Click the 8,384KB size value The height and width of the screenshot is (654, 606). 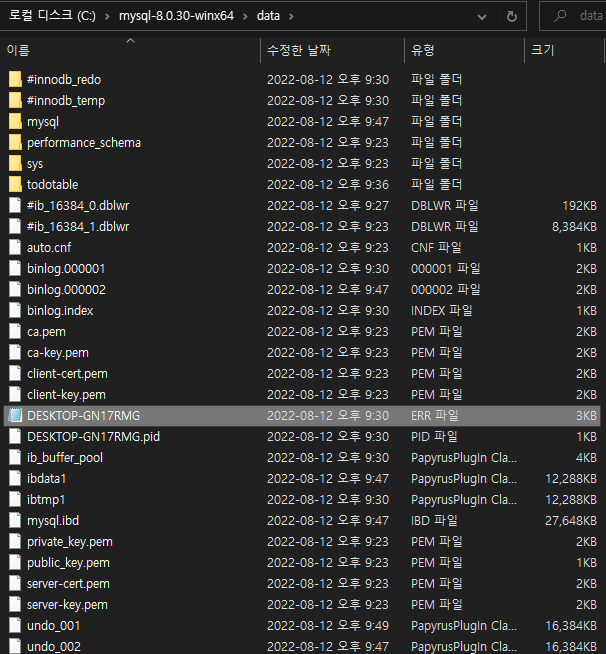pyautogui.click(x=574, y=226)
